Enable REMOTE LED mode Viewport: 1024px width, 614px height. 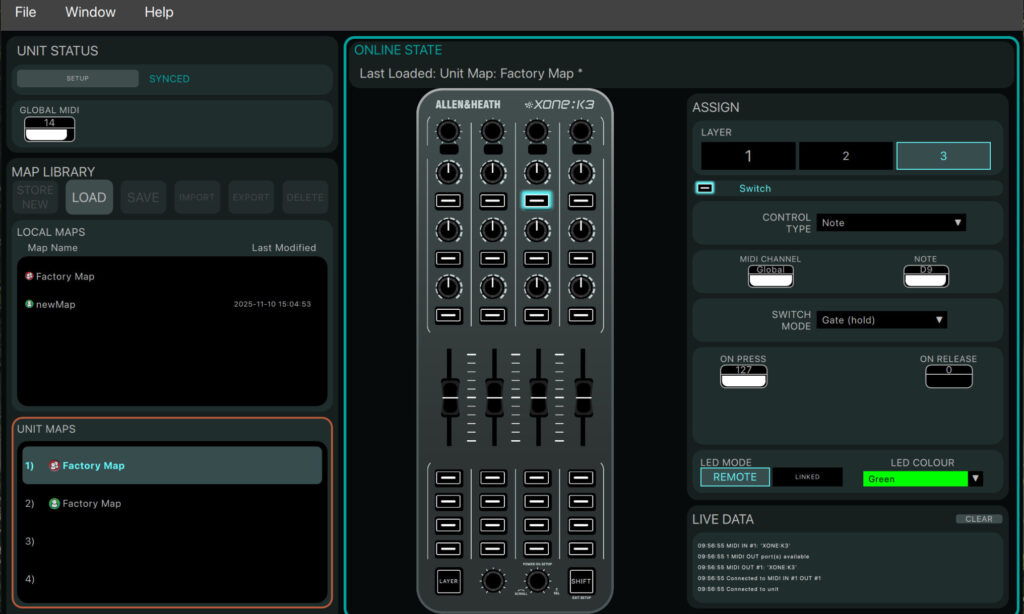tap(734, 477)
